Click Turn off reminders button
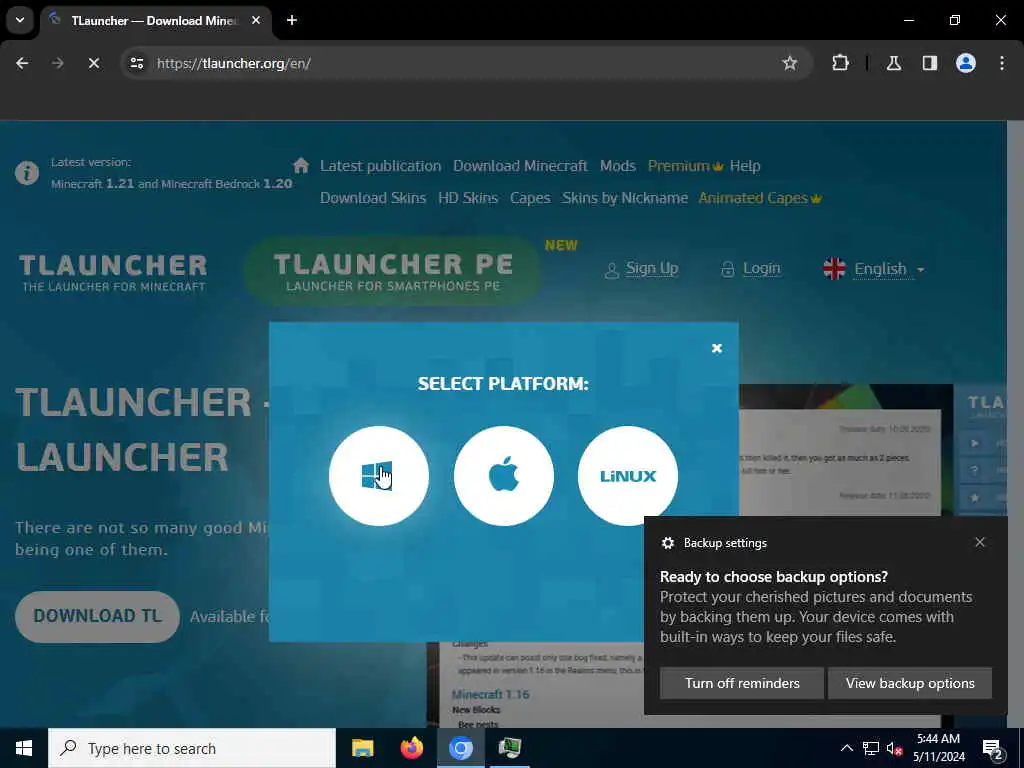Viewport: 1024px width, 768px height. pos(742,683)
